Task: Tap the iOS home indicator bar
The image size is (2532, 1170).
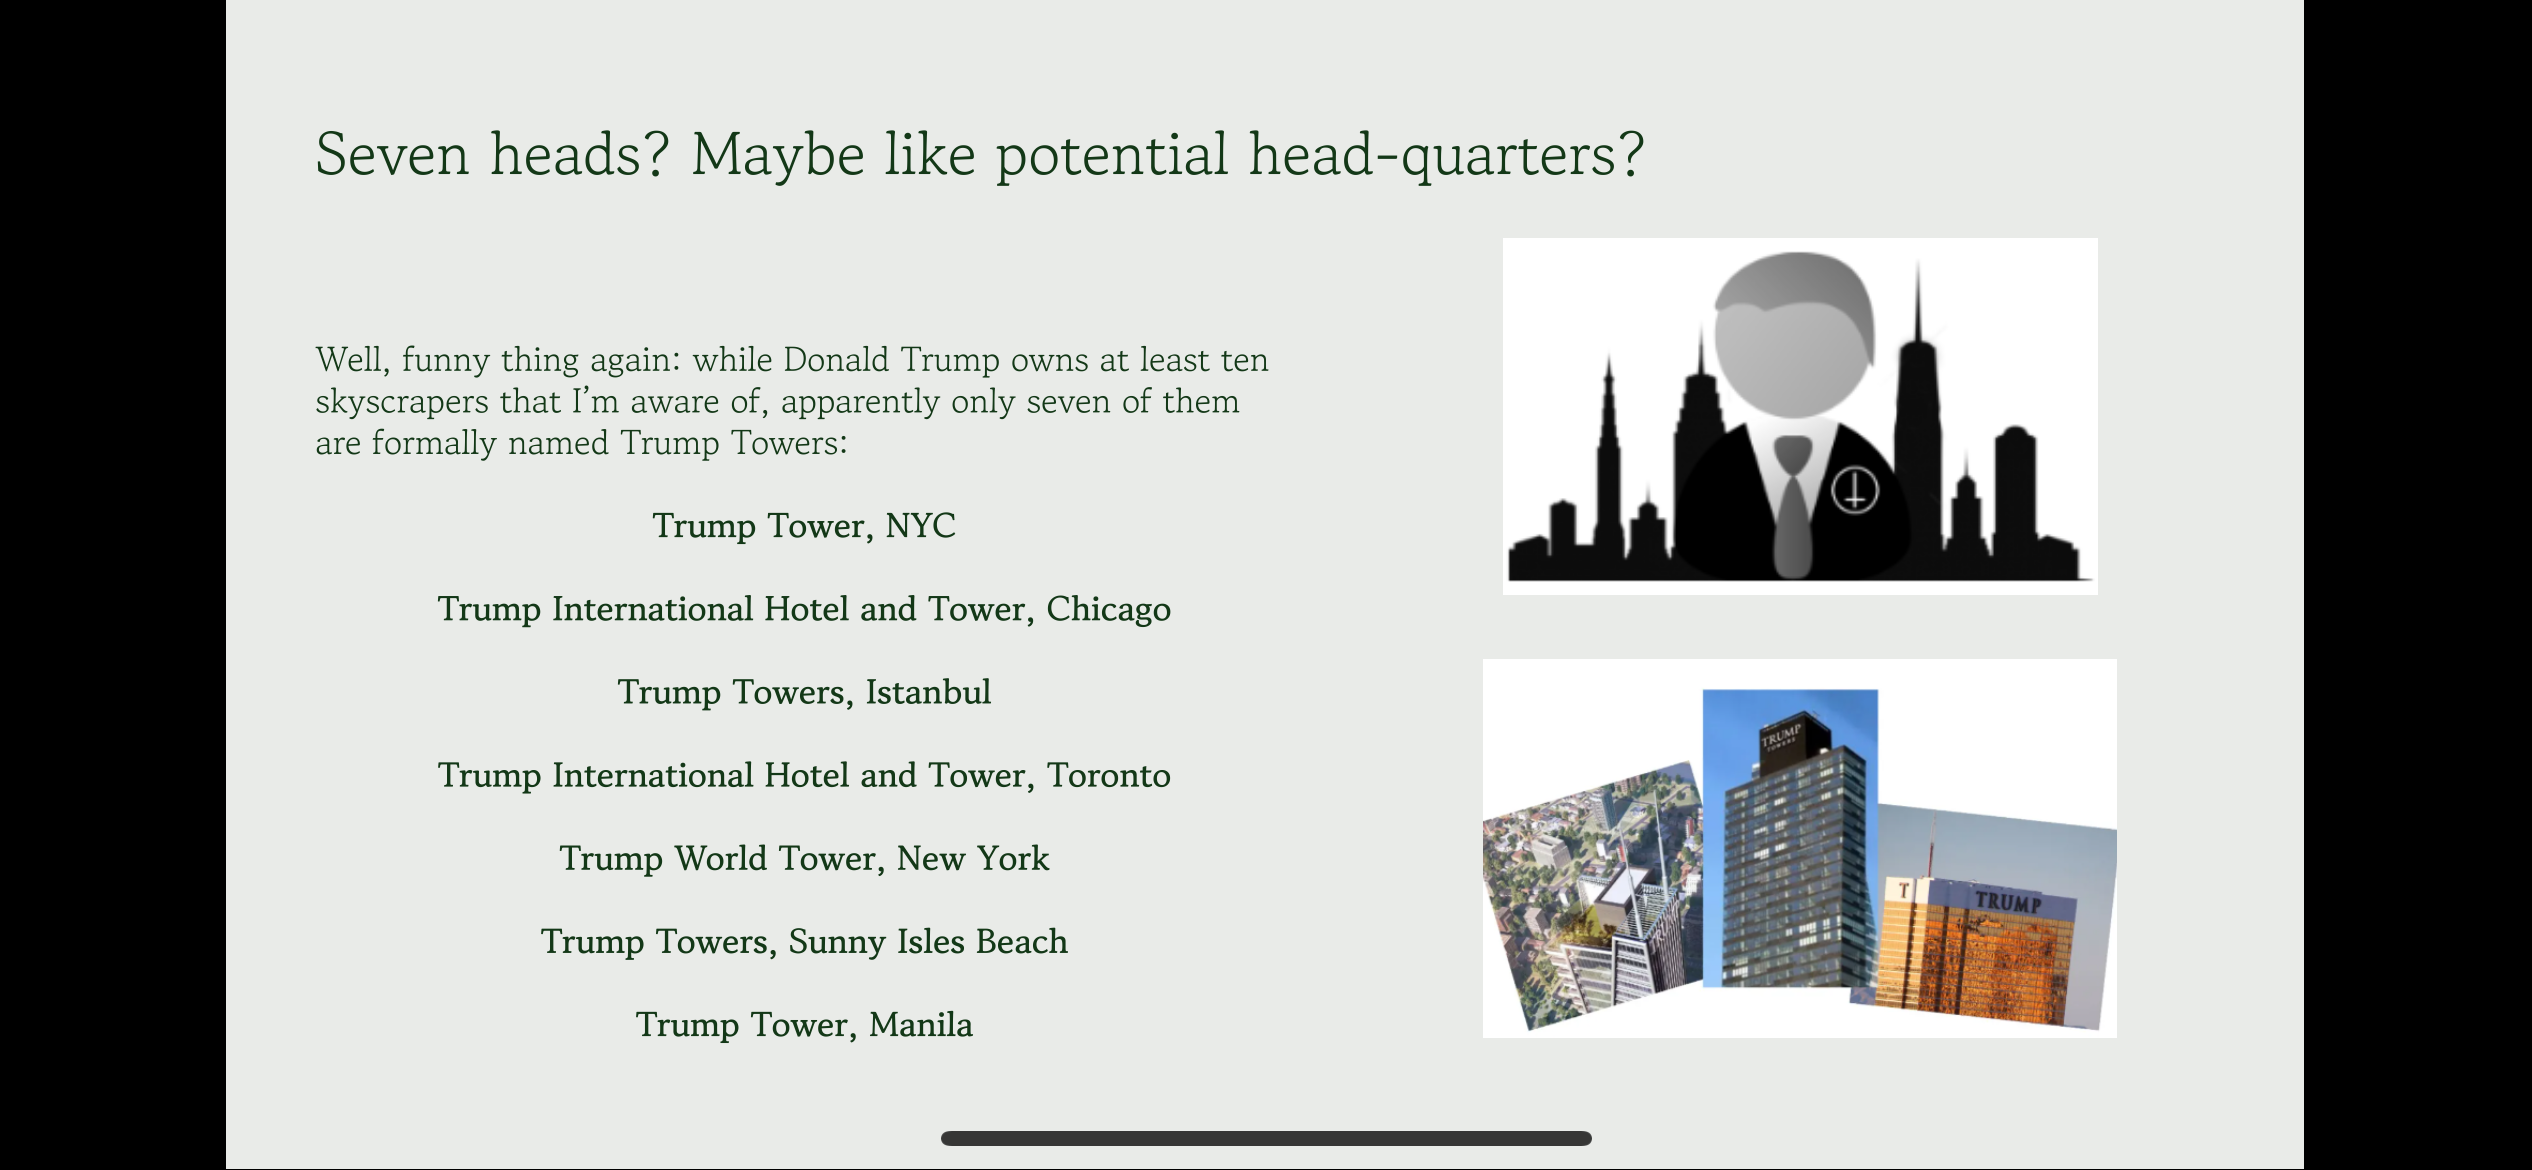Action: pyautogui.click(x=1266, y=1138)
